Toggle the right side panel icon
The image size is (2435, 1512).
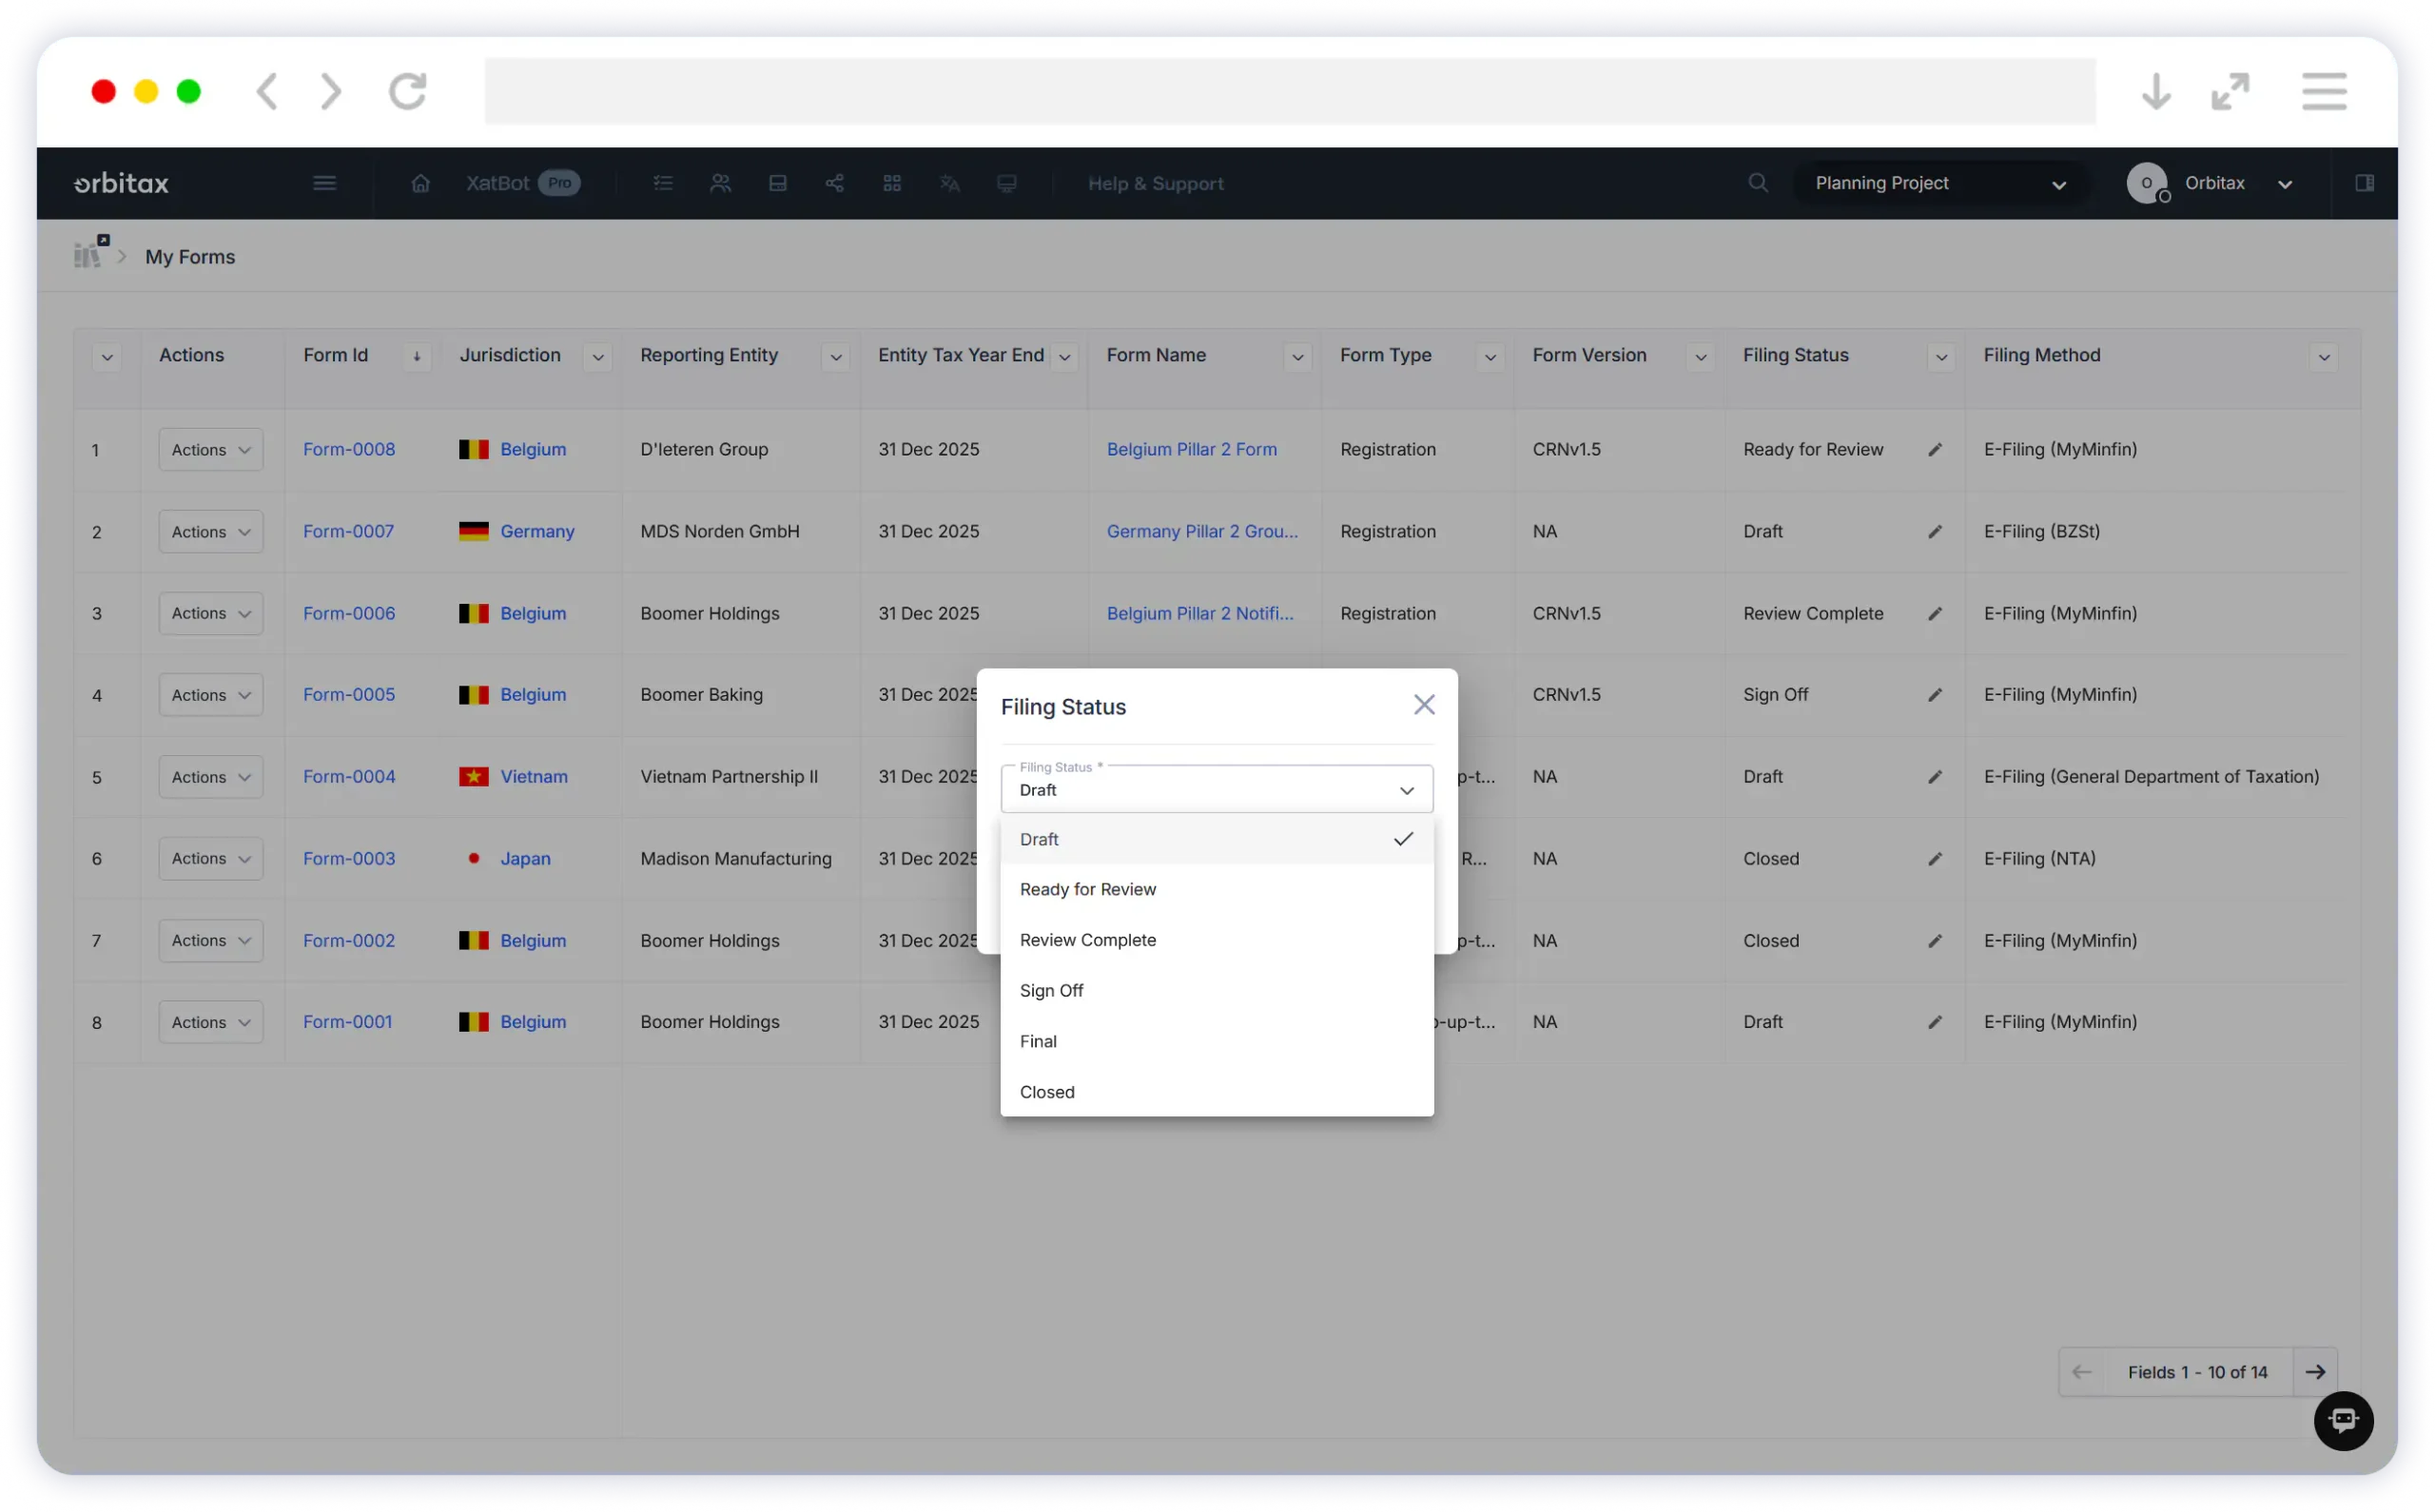[2365, 183]
